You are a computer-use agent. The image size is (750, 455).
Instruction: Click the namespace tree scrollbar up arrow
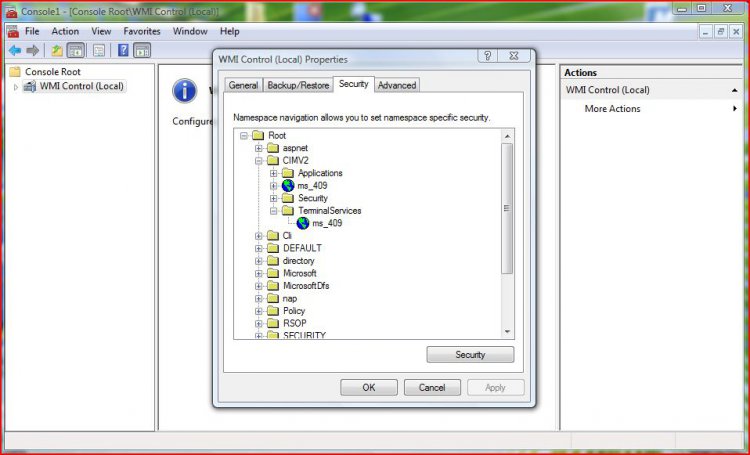(x=507, y=136)
